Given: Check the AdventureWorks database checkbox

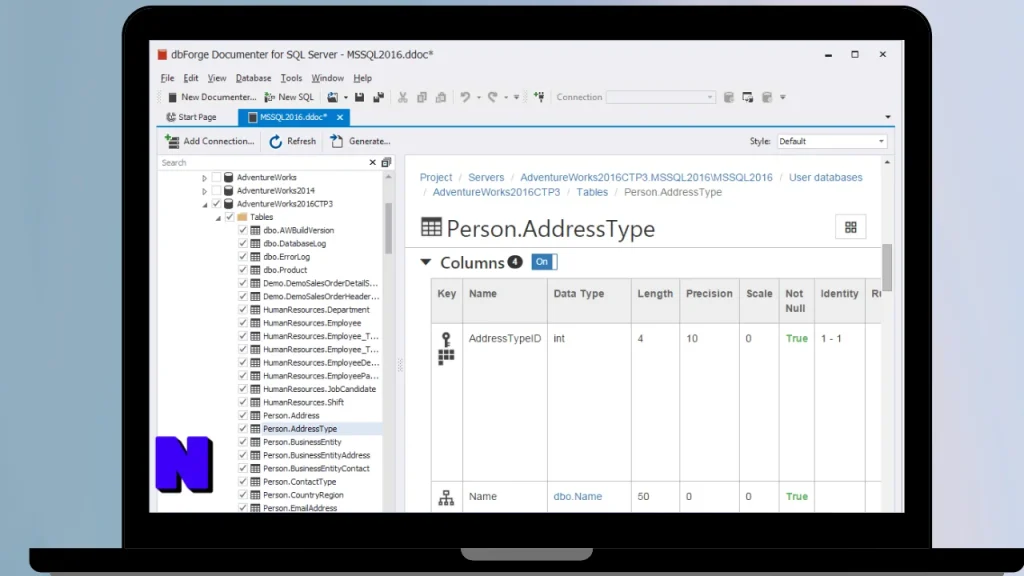Looking at the screenshot, I should (216, 178).
